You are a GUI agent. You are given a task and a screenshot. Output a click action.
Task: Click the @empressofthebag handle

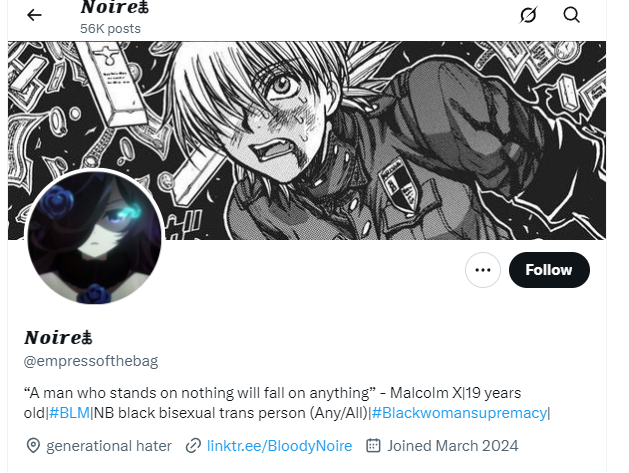[91, 361]
